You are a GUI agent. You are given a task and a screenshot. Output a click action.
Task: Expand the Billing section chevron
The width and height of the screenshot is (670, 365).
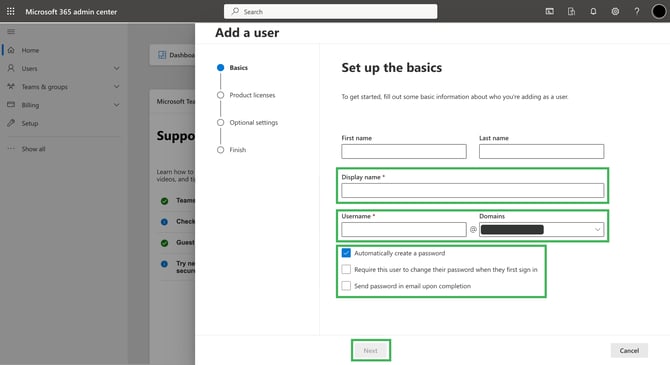pos(116,105)
